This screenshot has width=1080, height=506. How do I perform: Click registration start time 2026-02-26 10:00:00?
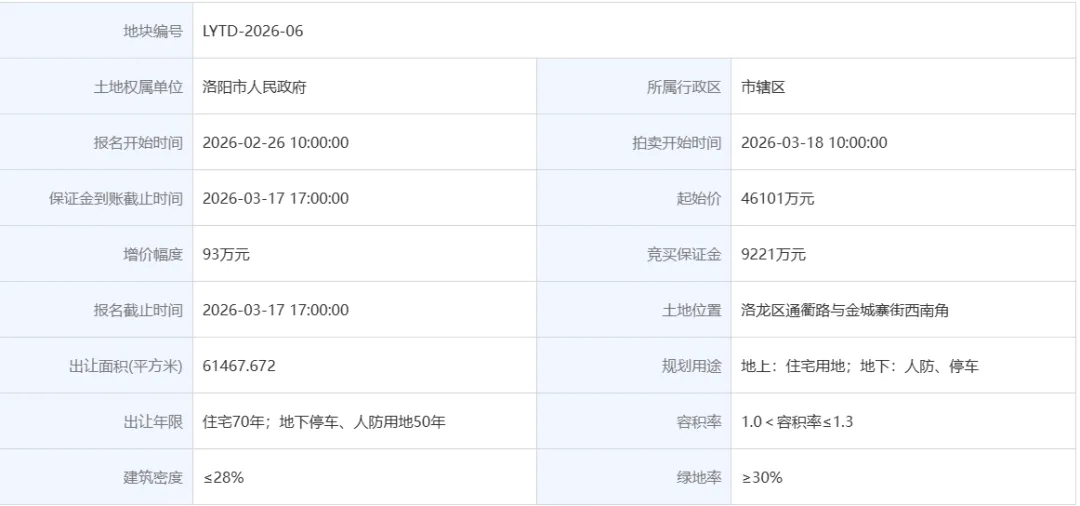(x=276, y=143)
